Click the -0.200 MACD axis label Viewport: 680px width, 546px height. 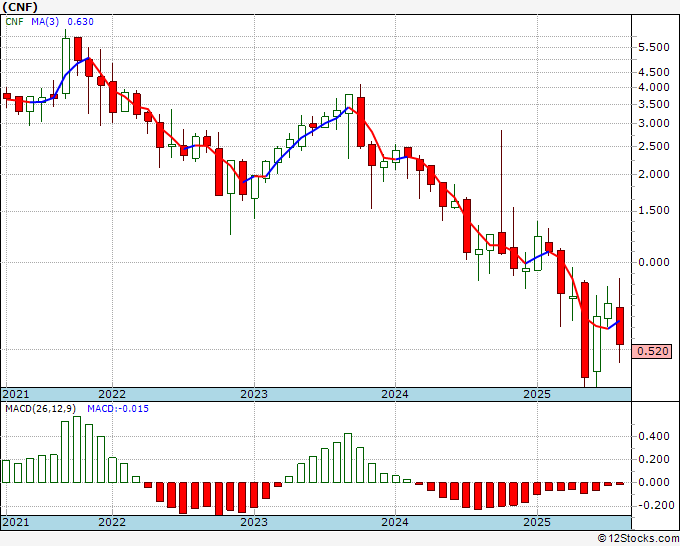click(x=654, y=505)
